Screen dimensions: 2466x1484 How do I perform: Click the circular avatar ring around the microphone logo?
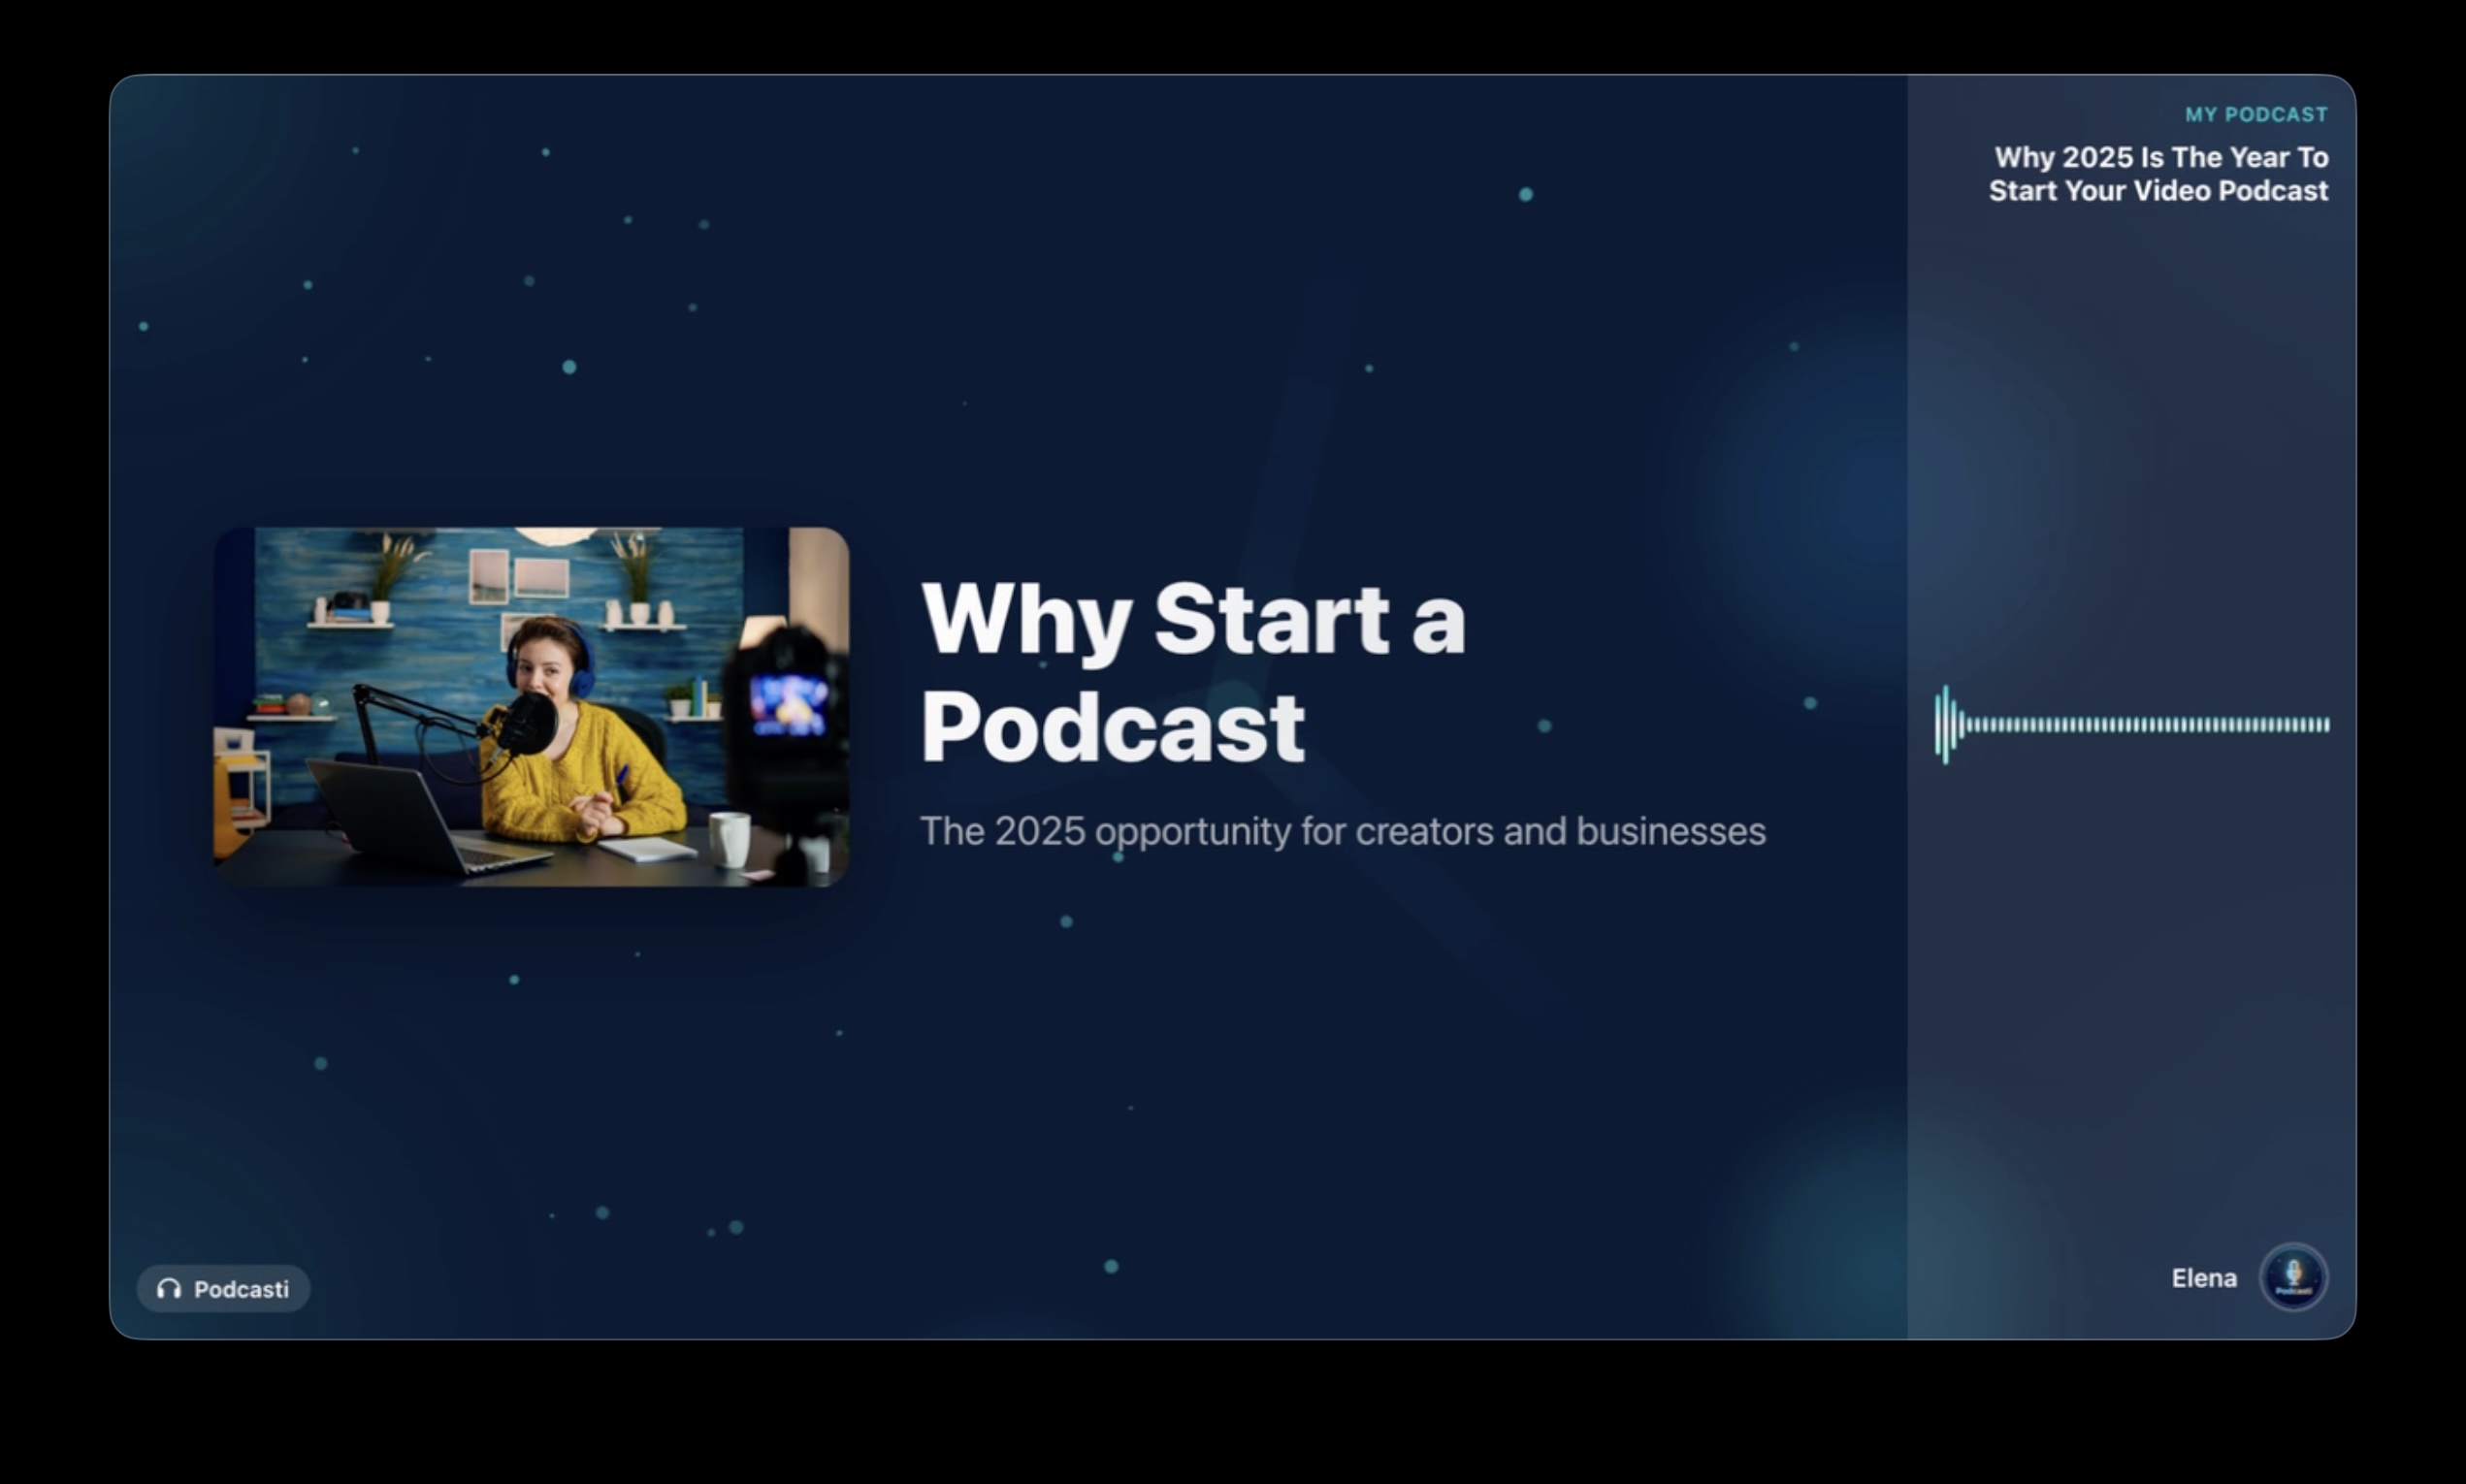[2294, 1276]
